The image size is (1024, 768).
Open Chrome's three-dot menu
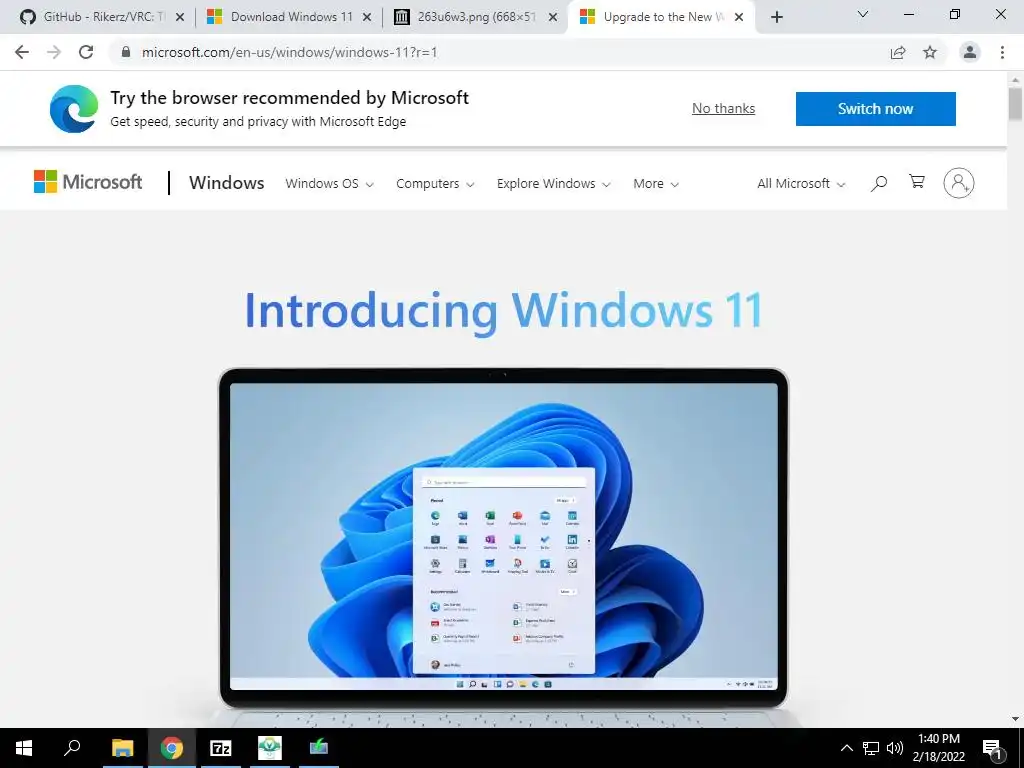(x=1002, y=52)
